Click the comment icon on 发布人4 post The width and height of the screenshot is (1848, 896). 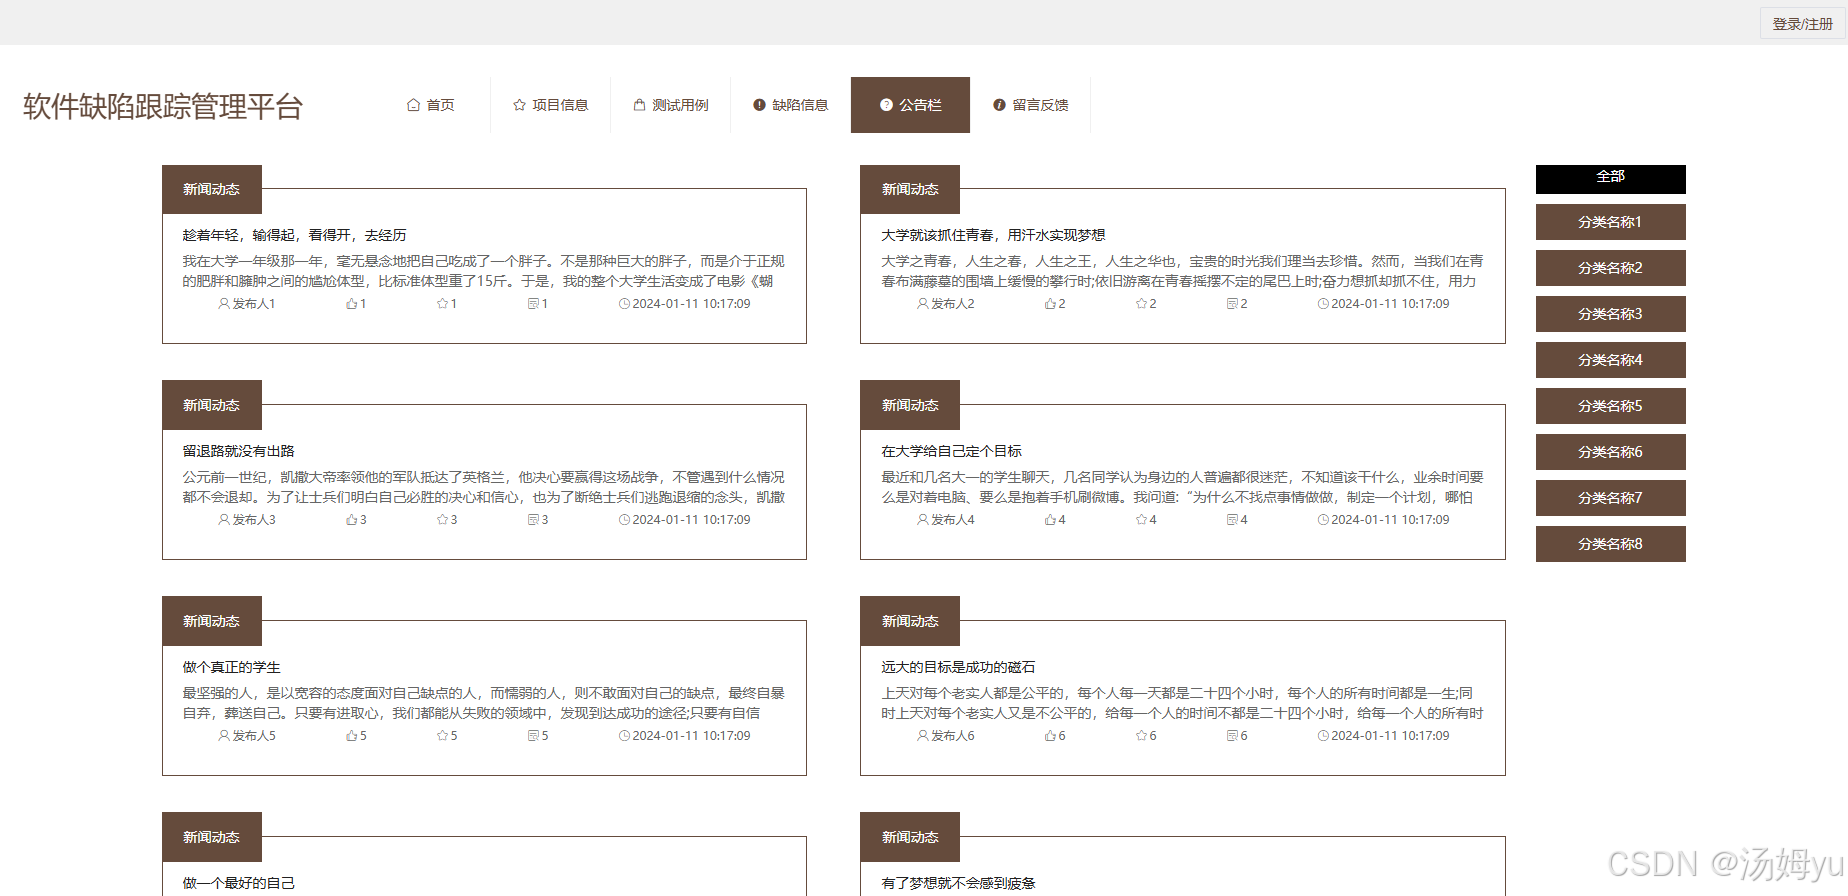point(1232,520)
